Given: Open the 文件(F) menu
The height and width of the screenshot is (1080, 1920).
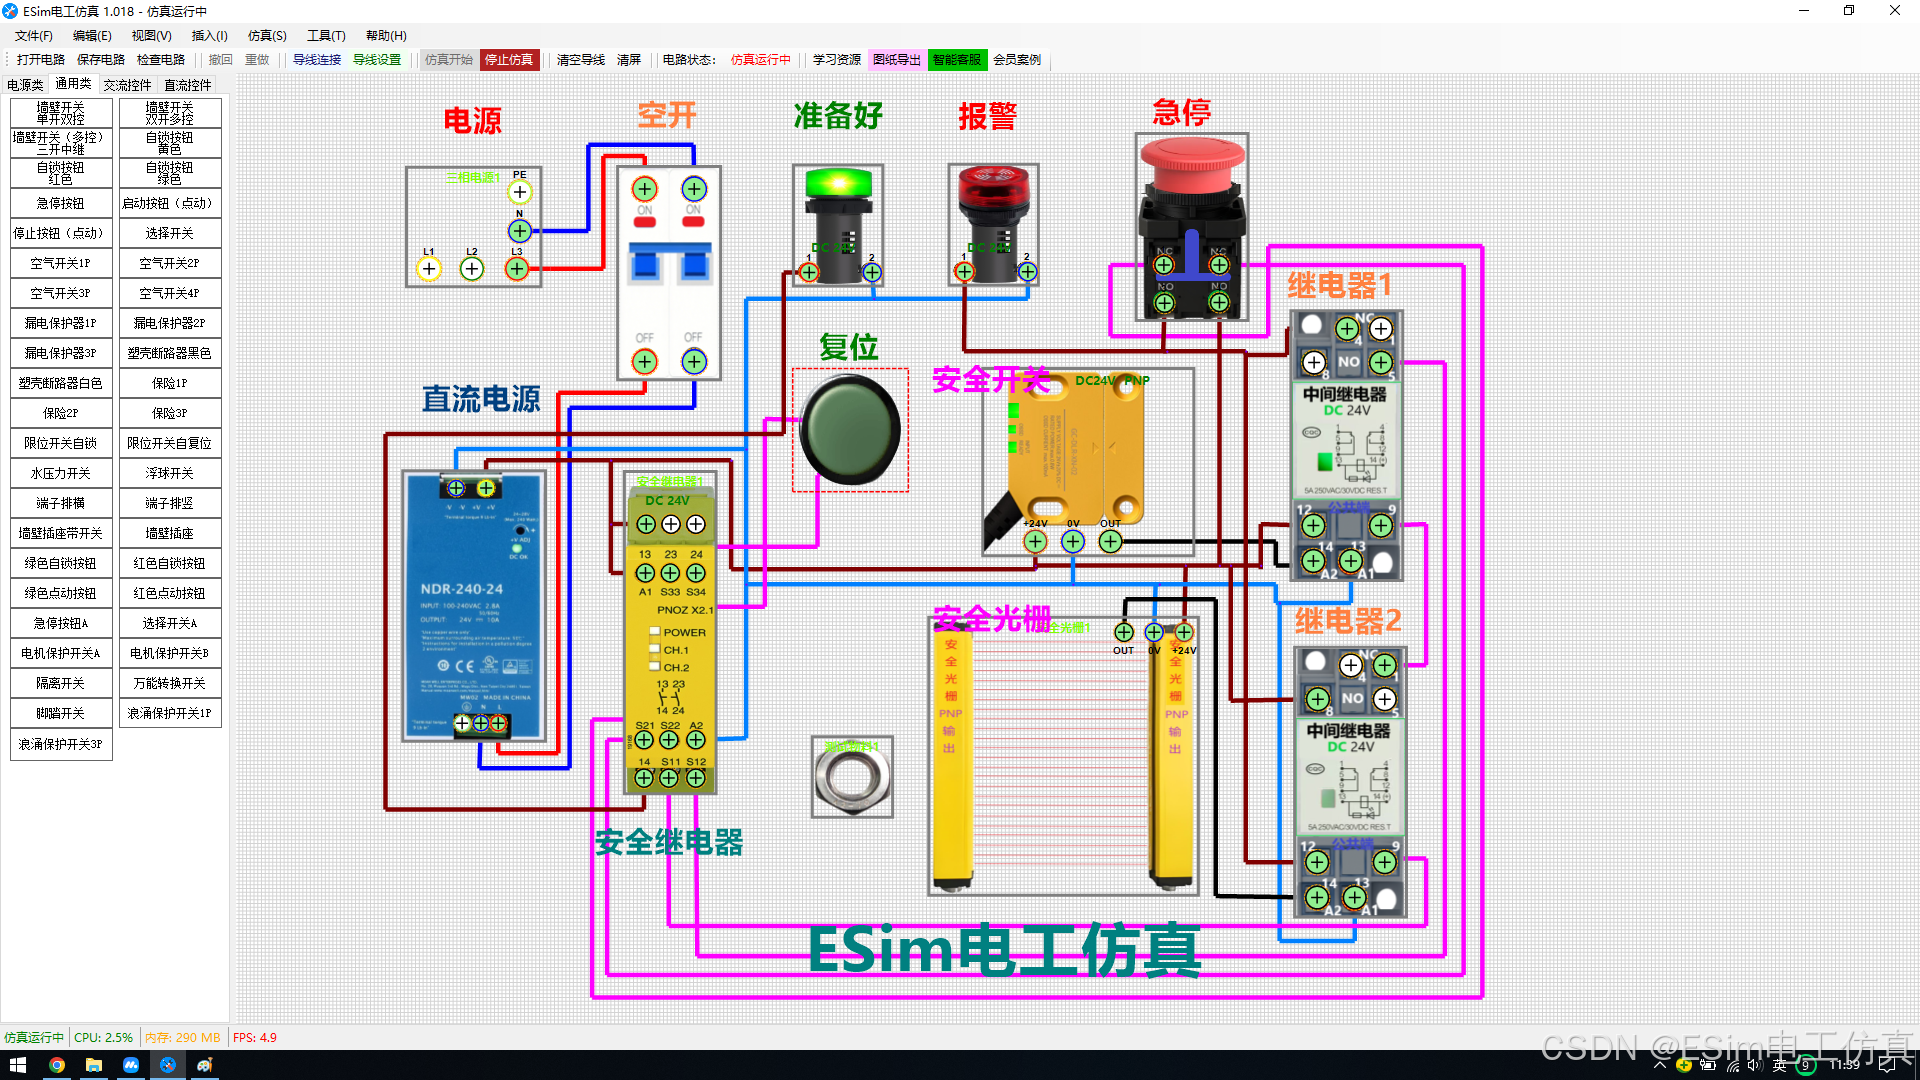Looking at the screenshot, I should [x=34, y=36].
